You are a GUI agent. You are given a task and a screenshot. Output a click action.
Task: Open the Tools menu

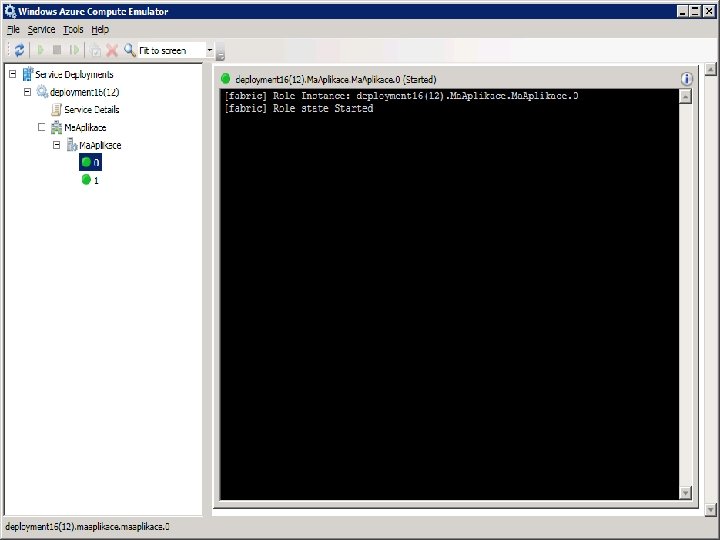pyautogui.click(x=73, y=29)
